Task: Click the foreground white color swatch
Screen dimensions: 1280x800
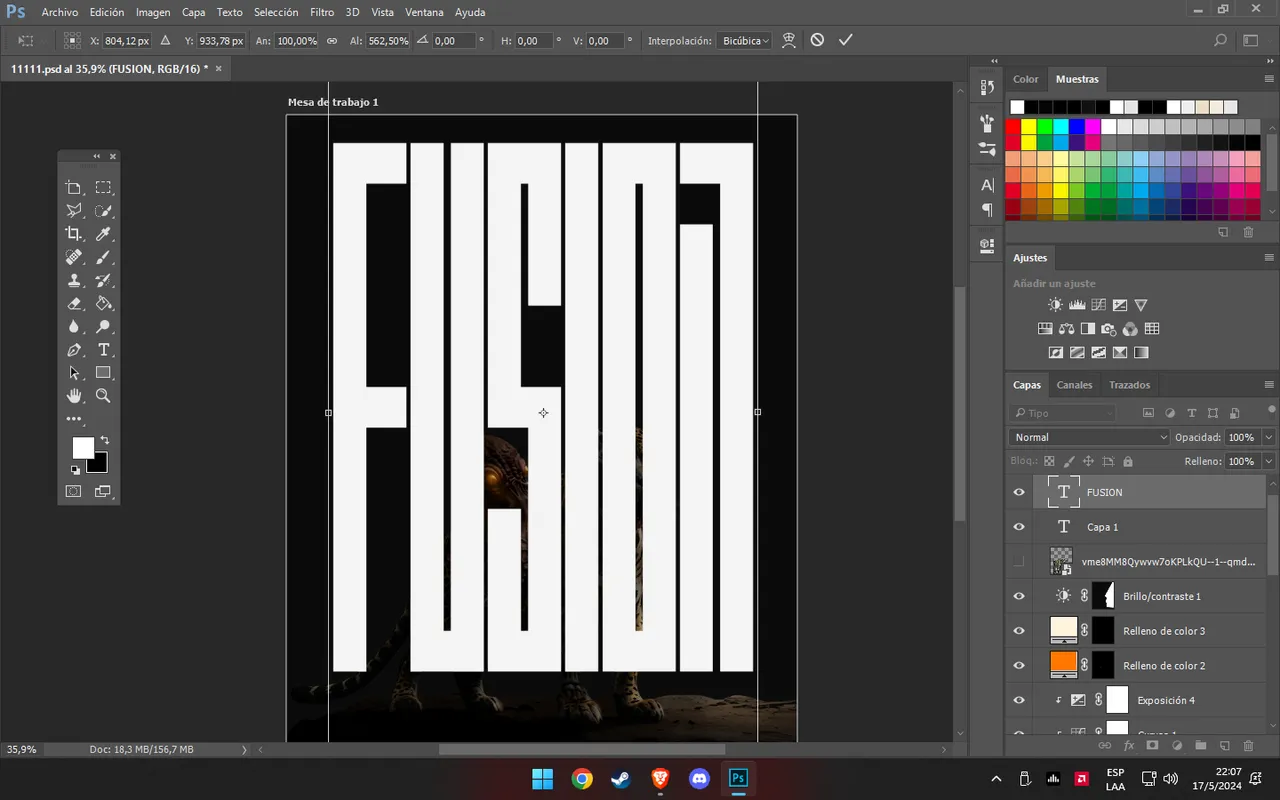Action: (x=82, y=447)
